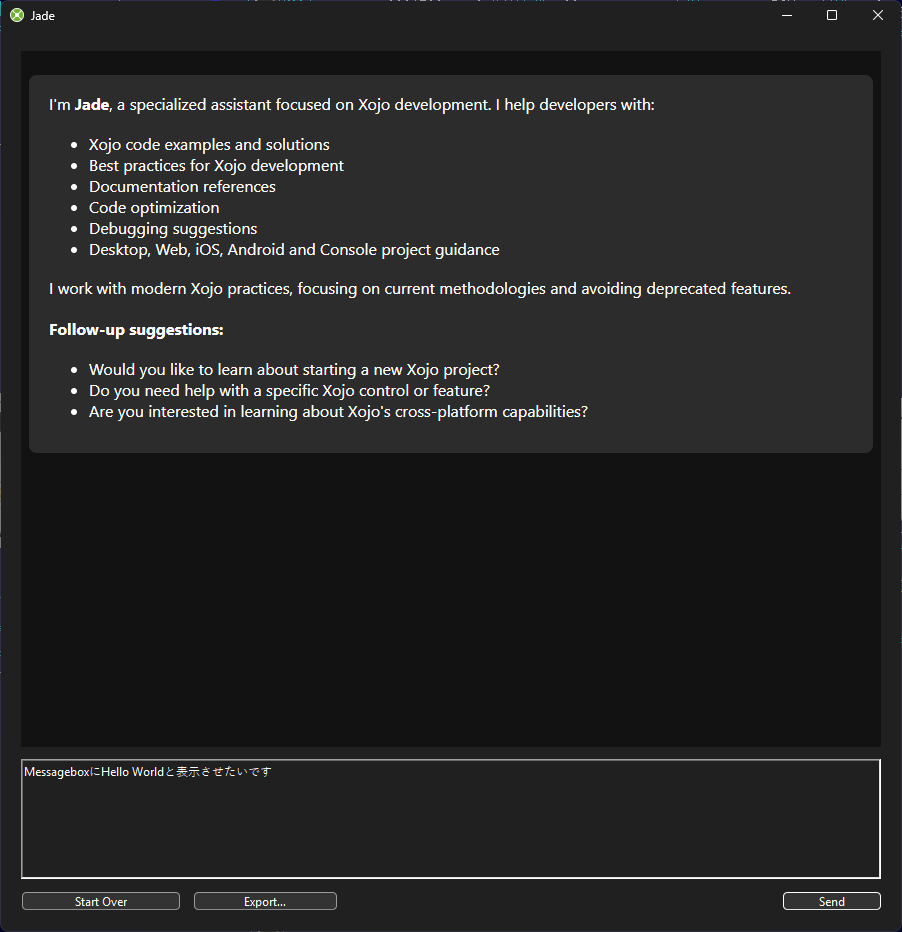Select the 'cross-platform capabilities' suggestion

pyautogui.click(x=338, y=412)
